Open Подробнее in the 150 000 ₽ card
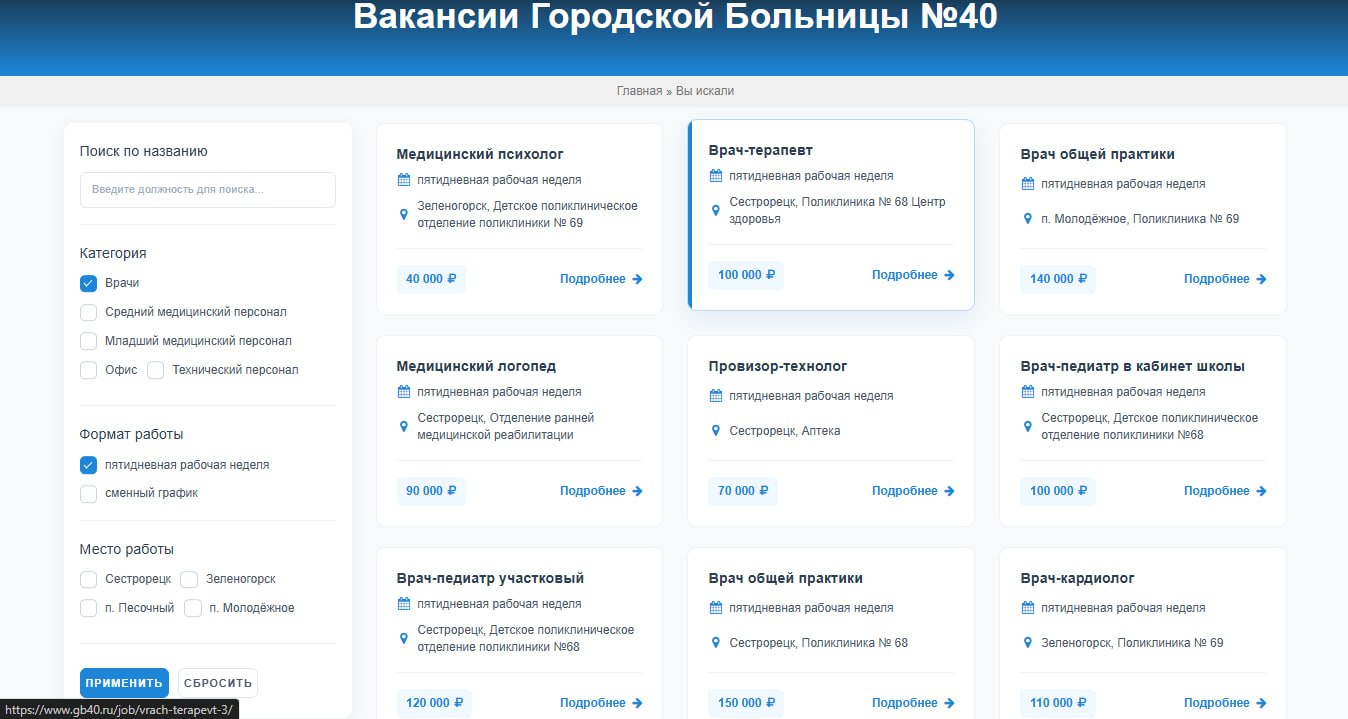 (913, 703)
